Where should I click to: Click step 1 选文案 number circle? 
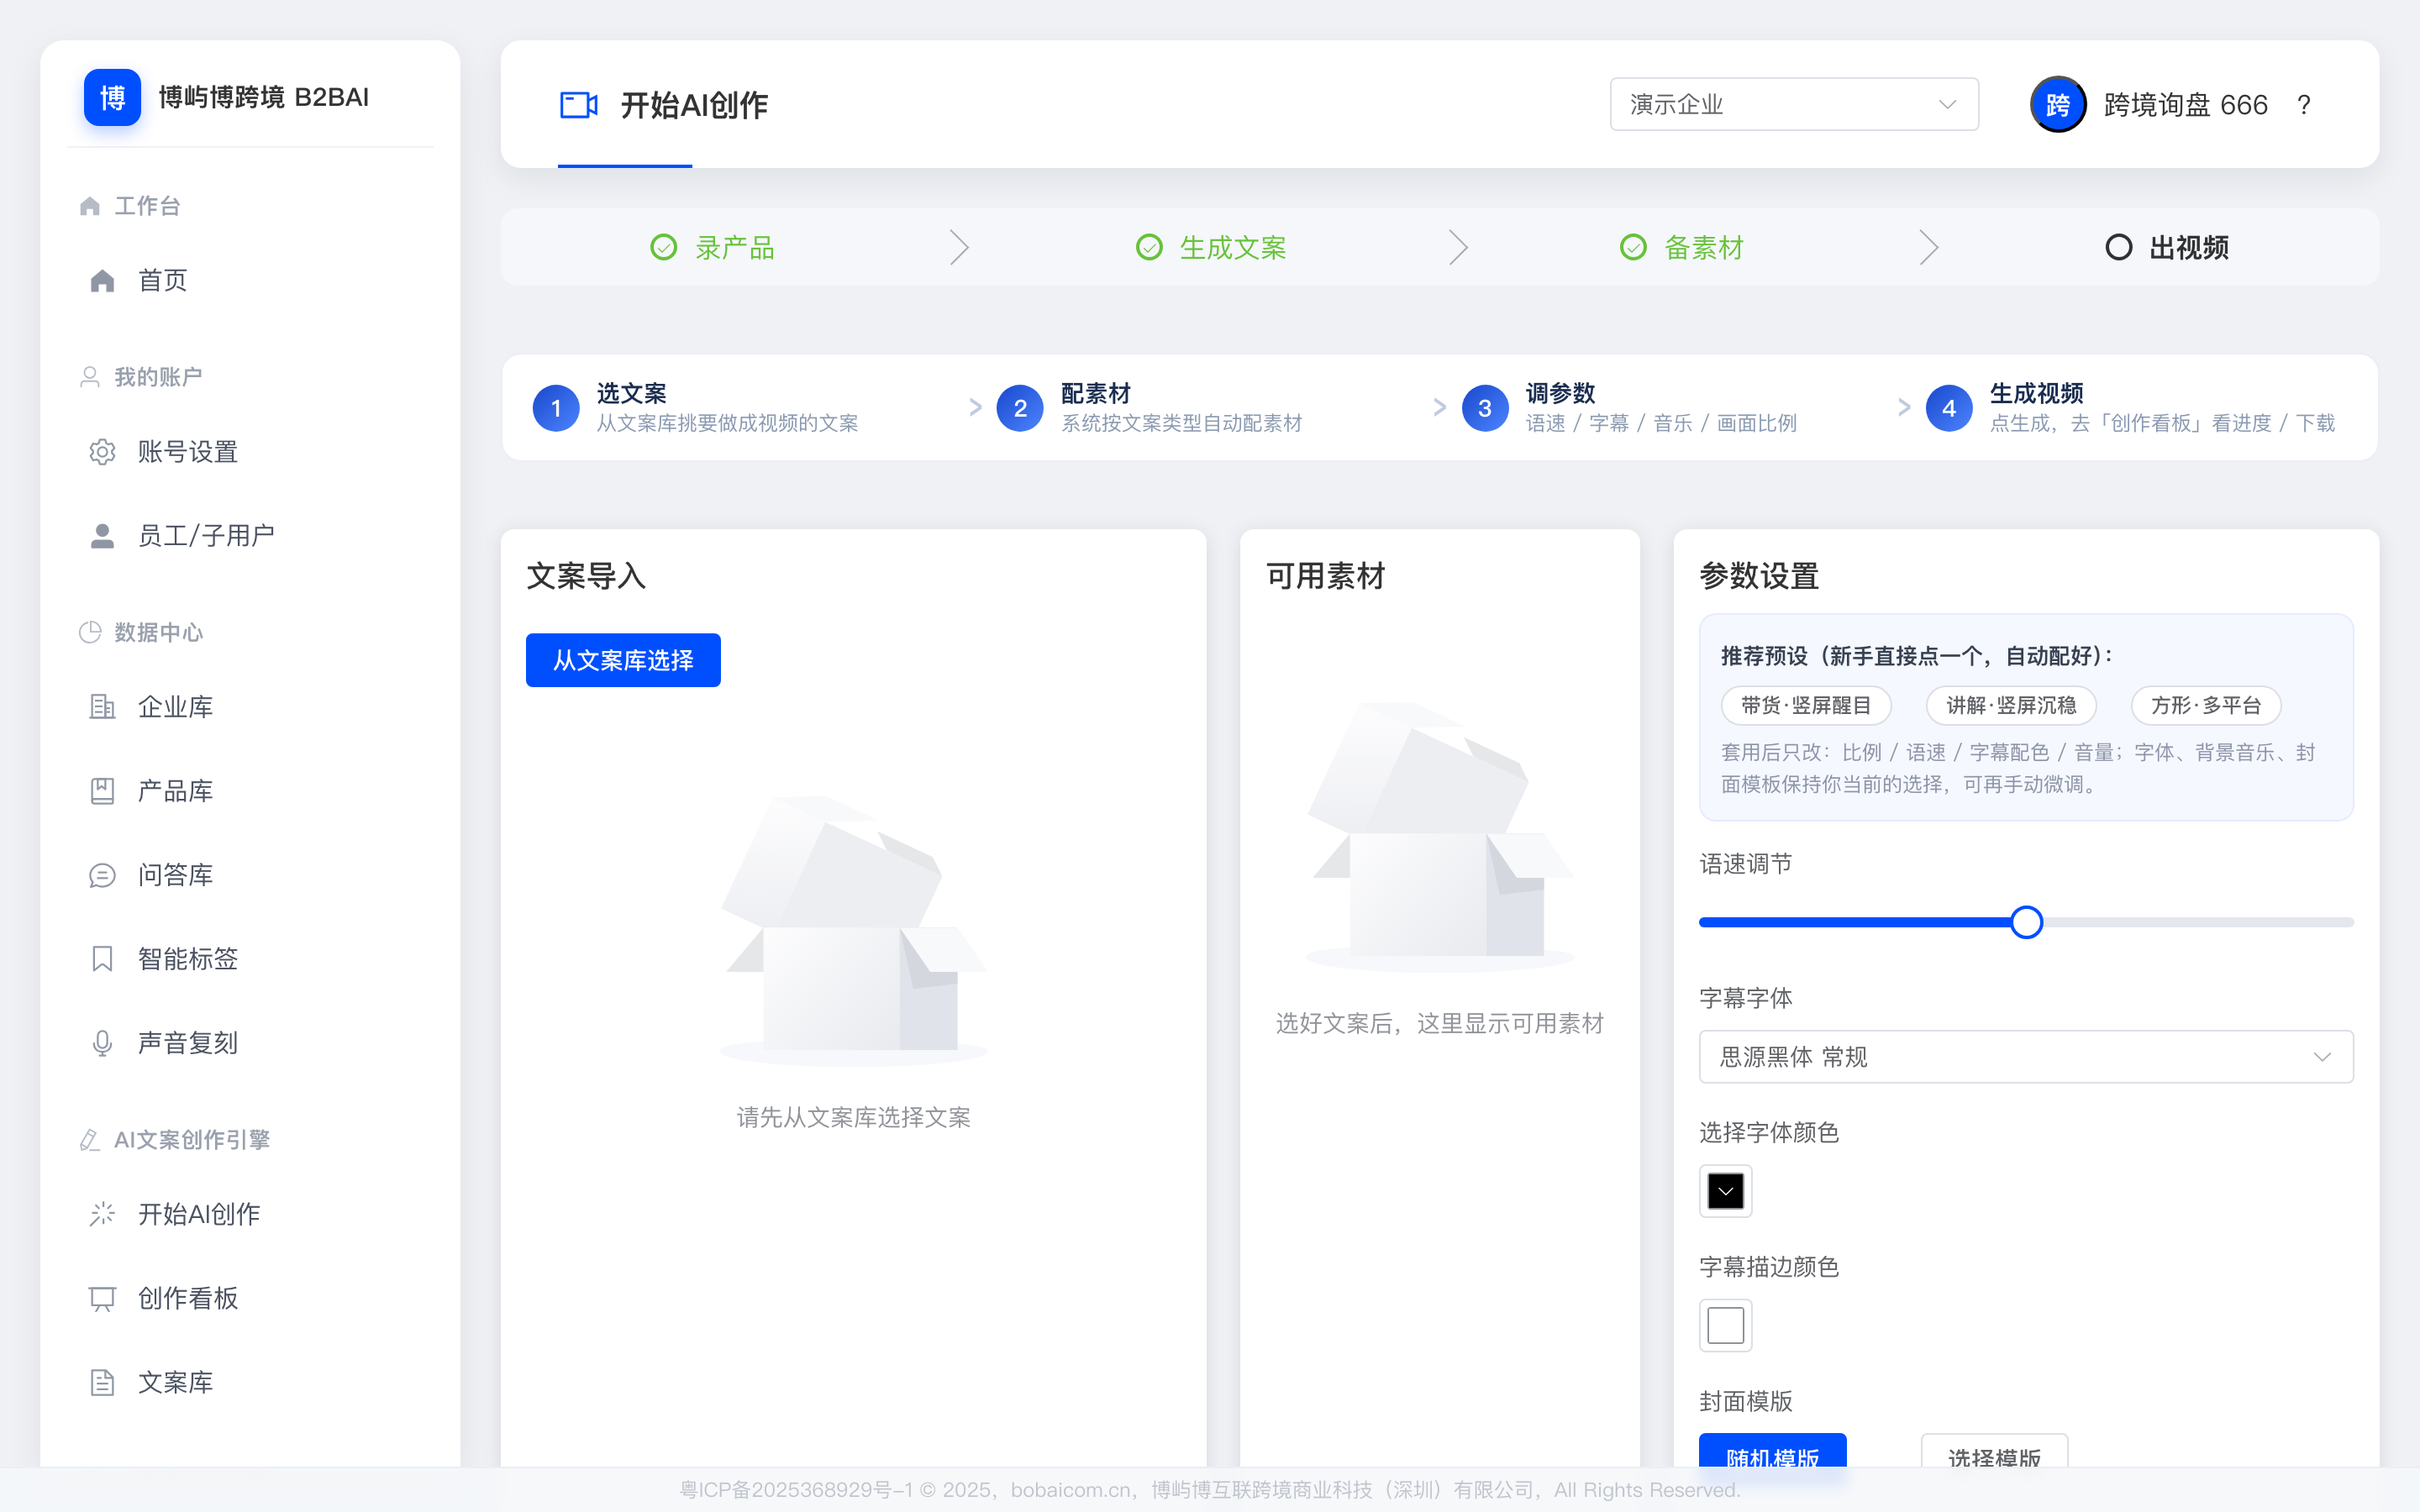pyautogui.click(x=556, y=408)
